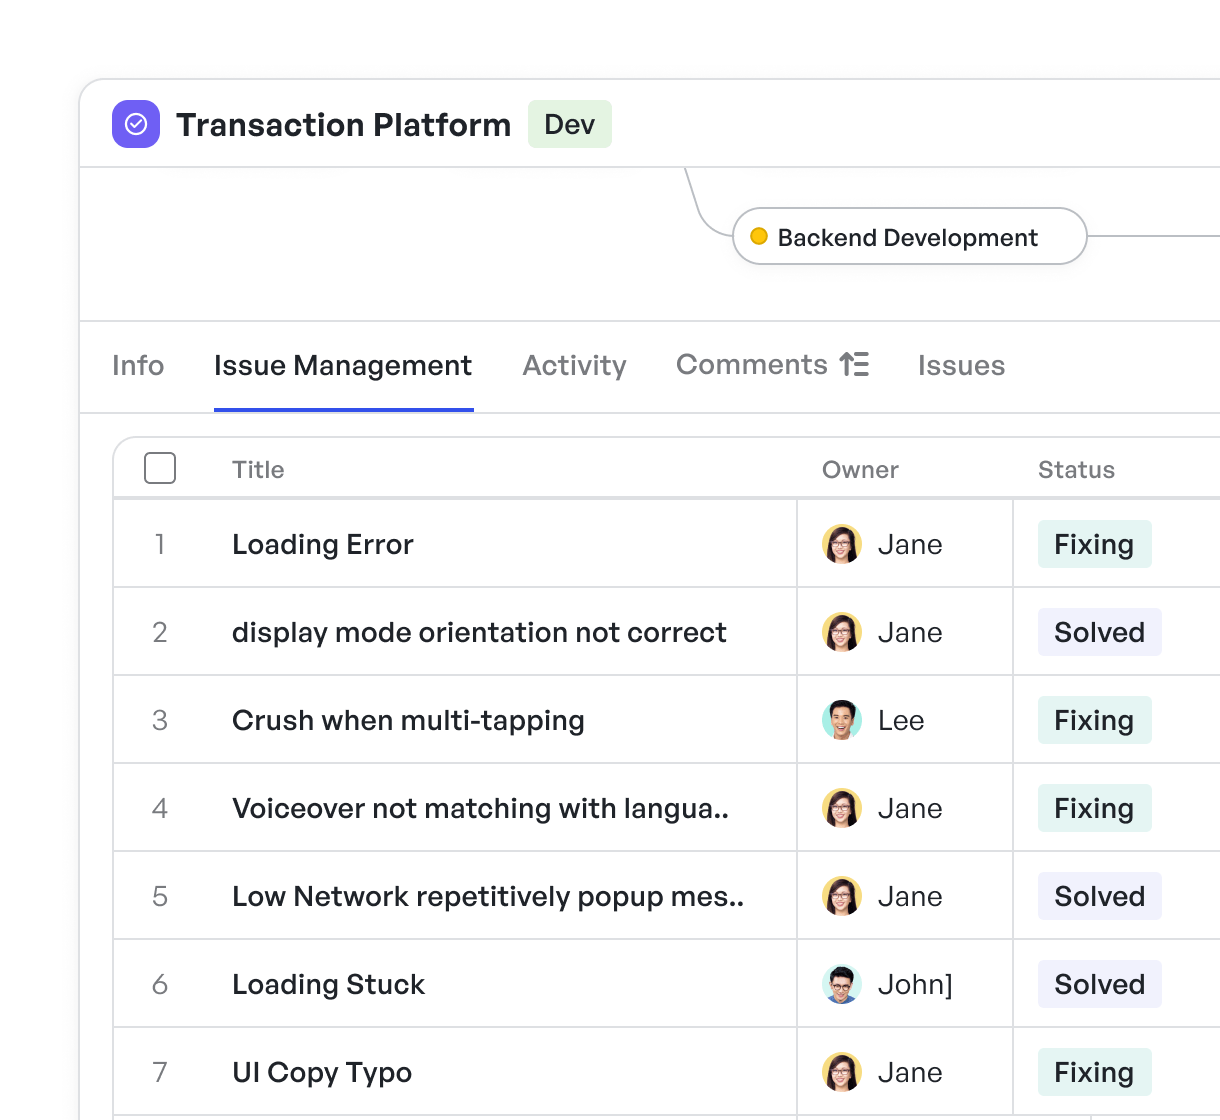Open the Crush when multi-tapping issue
The height and width of the screenshot is (1120, 1220).
pos(408,720)
